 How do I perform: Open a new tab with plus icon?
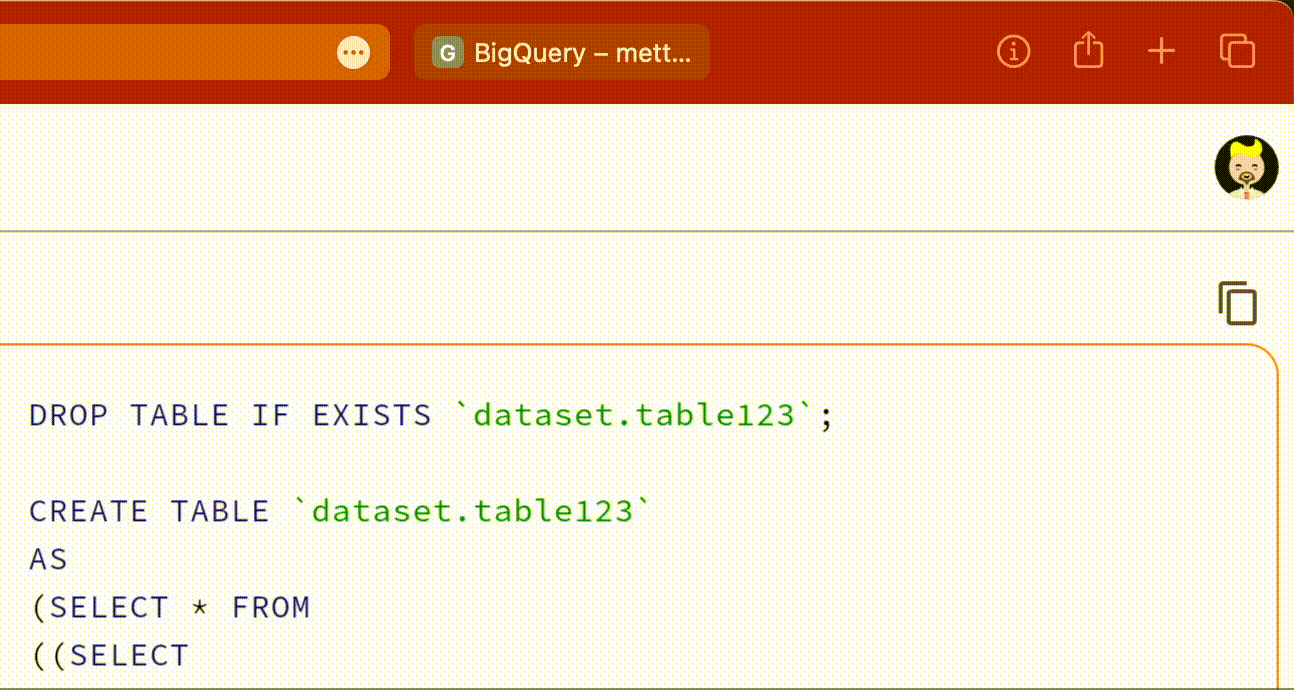(1161, 51)
